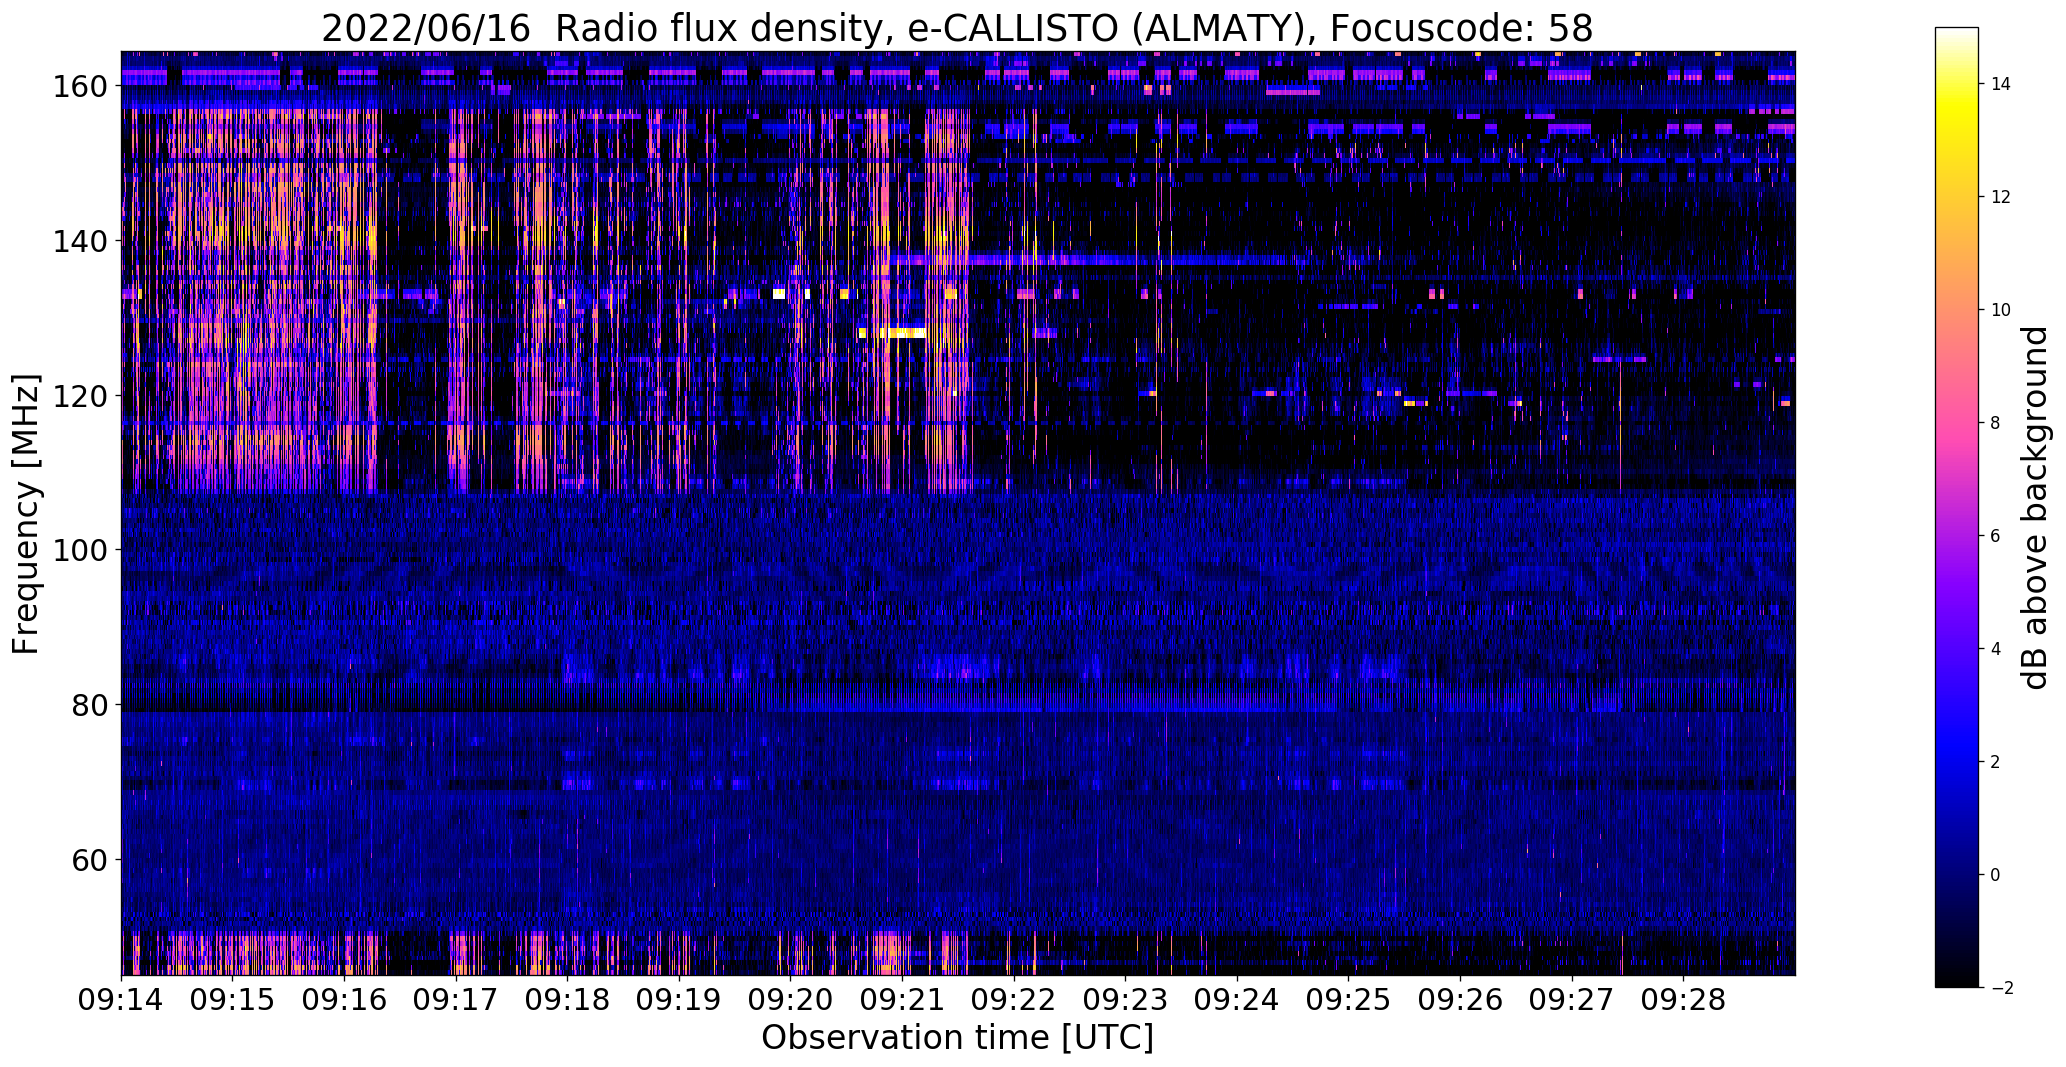This screenshot has height=1067, width=2066.
Task: Click the 09:22 time tick label
Action: 1014,1000
